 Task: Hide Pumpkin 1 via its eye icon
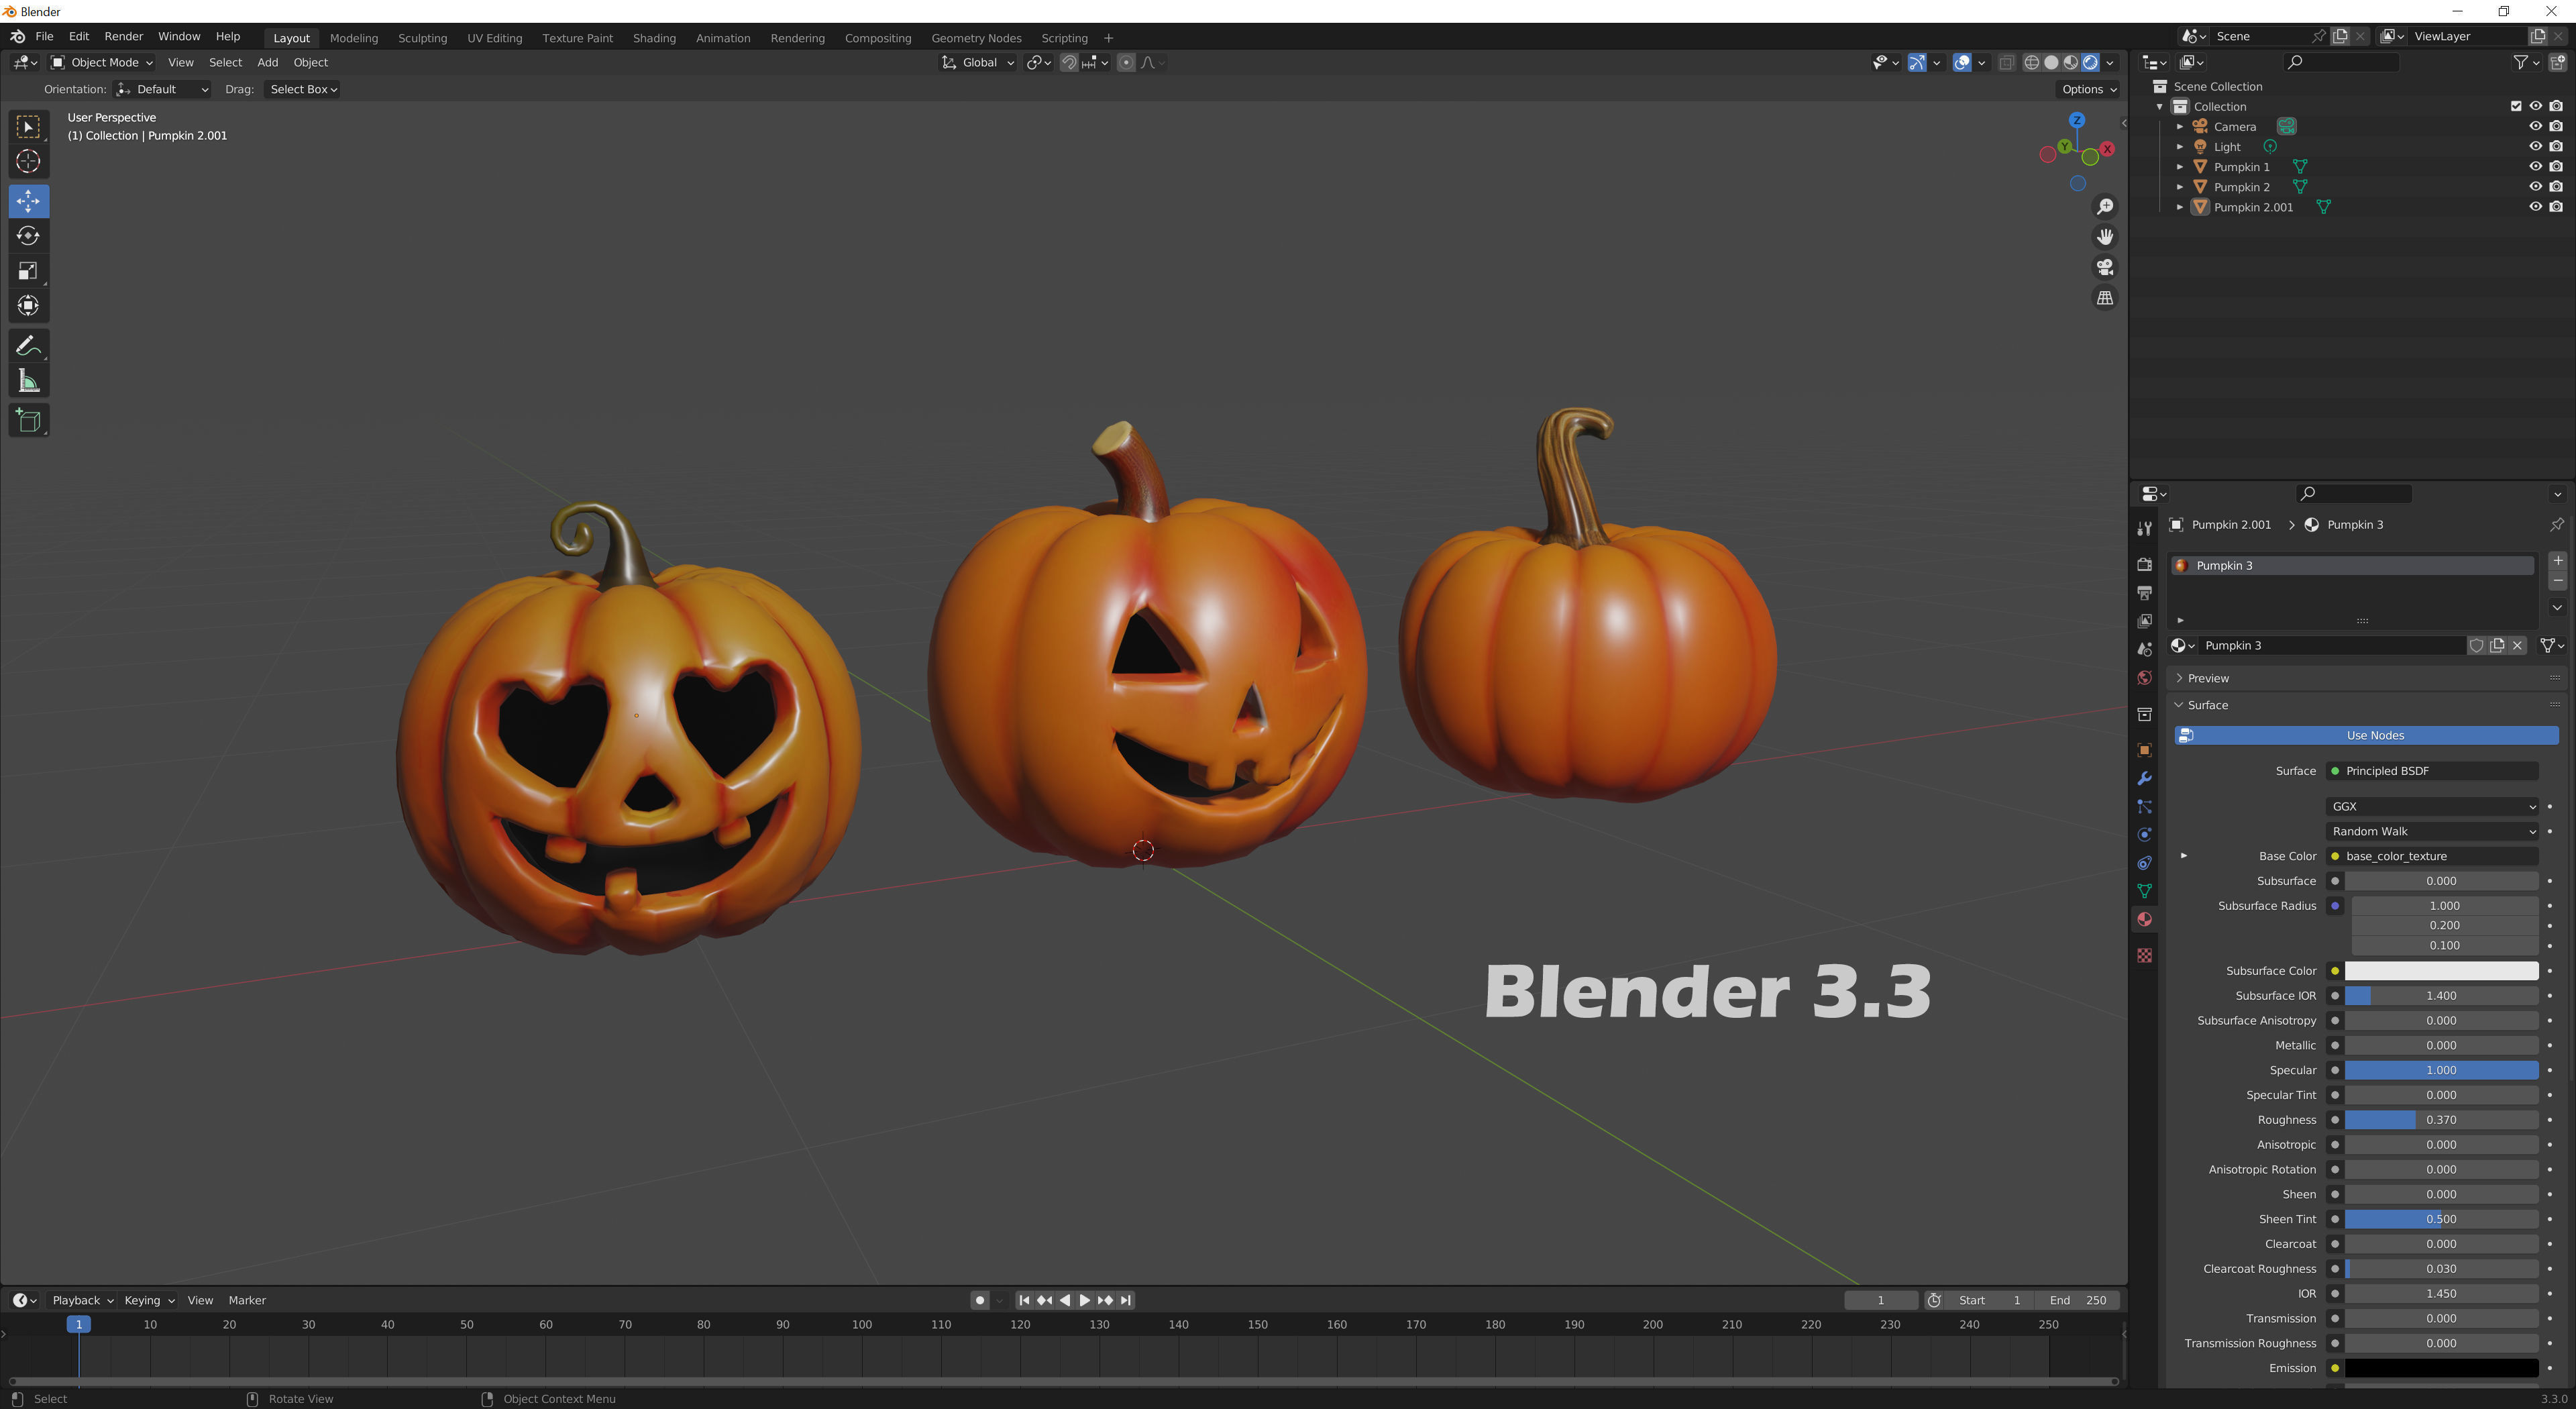coord(2535,166)
